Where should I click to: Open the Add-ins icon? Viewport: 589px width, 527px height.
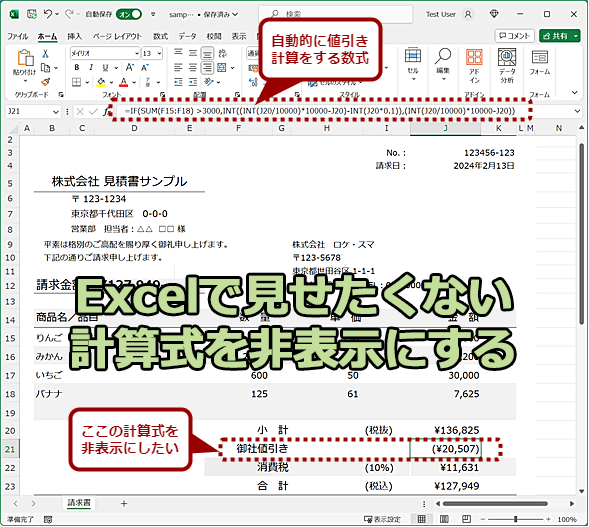(474, 65)
